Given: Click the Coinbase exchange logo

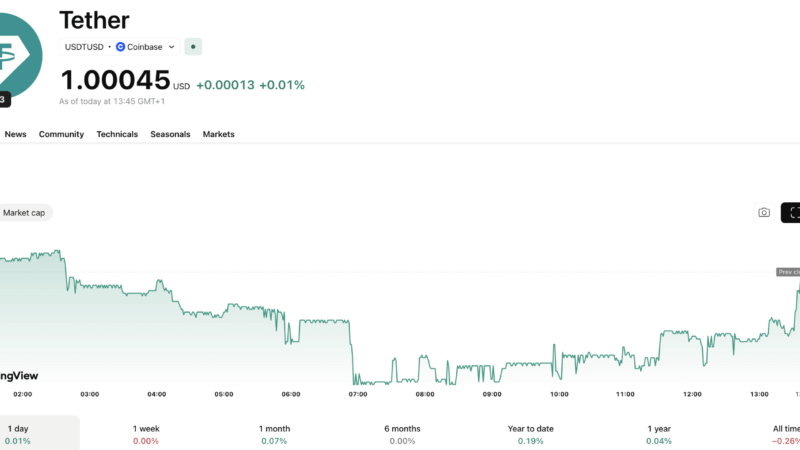Looking at the screenshot, I should click(x=120, y=47).
